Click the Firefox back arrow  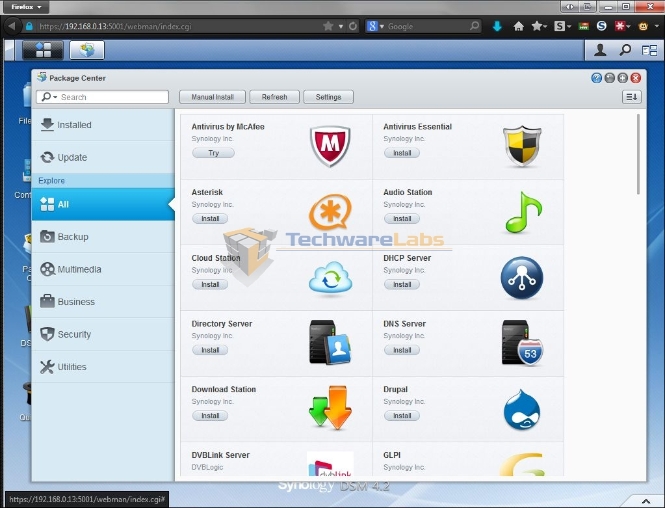(x=11, y=26)
